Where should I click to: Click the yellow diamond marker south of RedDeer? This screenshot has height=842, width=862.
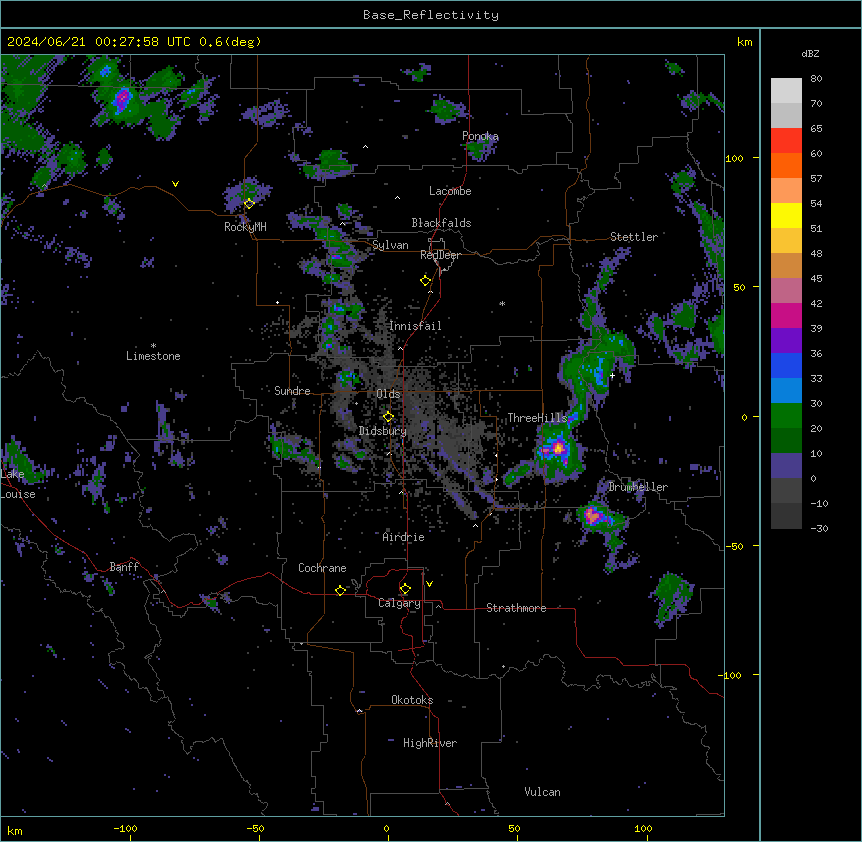(426, 281)
